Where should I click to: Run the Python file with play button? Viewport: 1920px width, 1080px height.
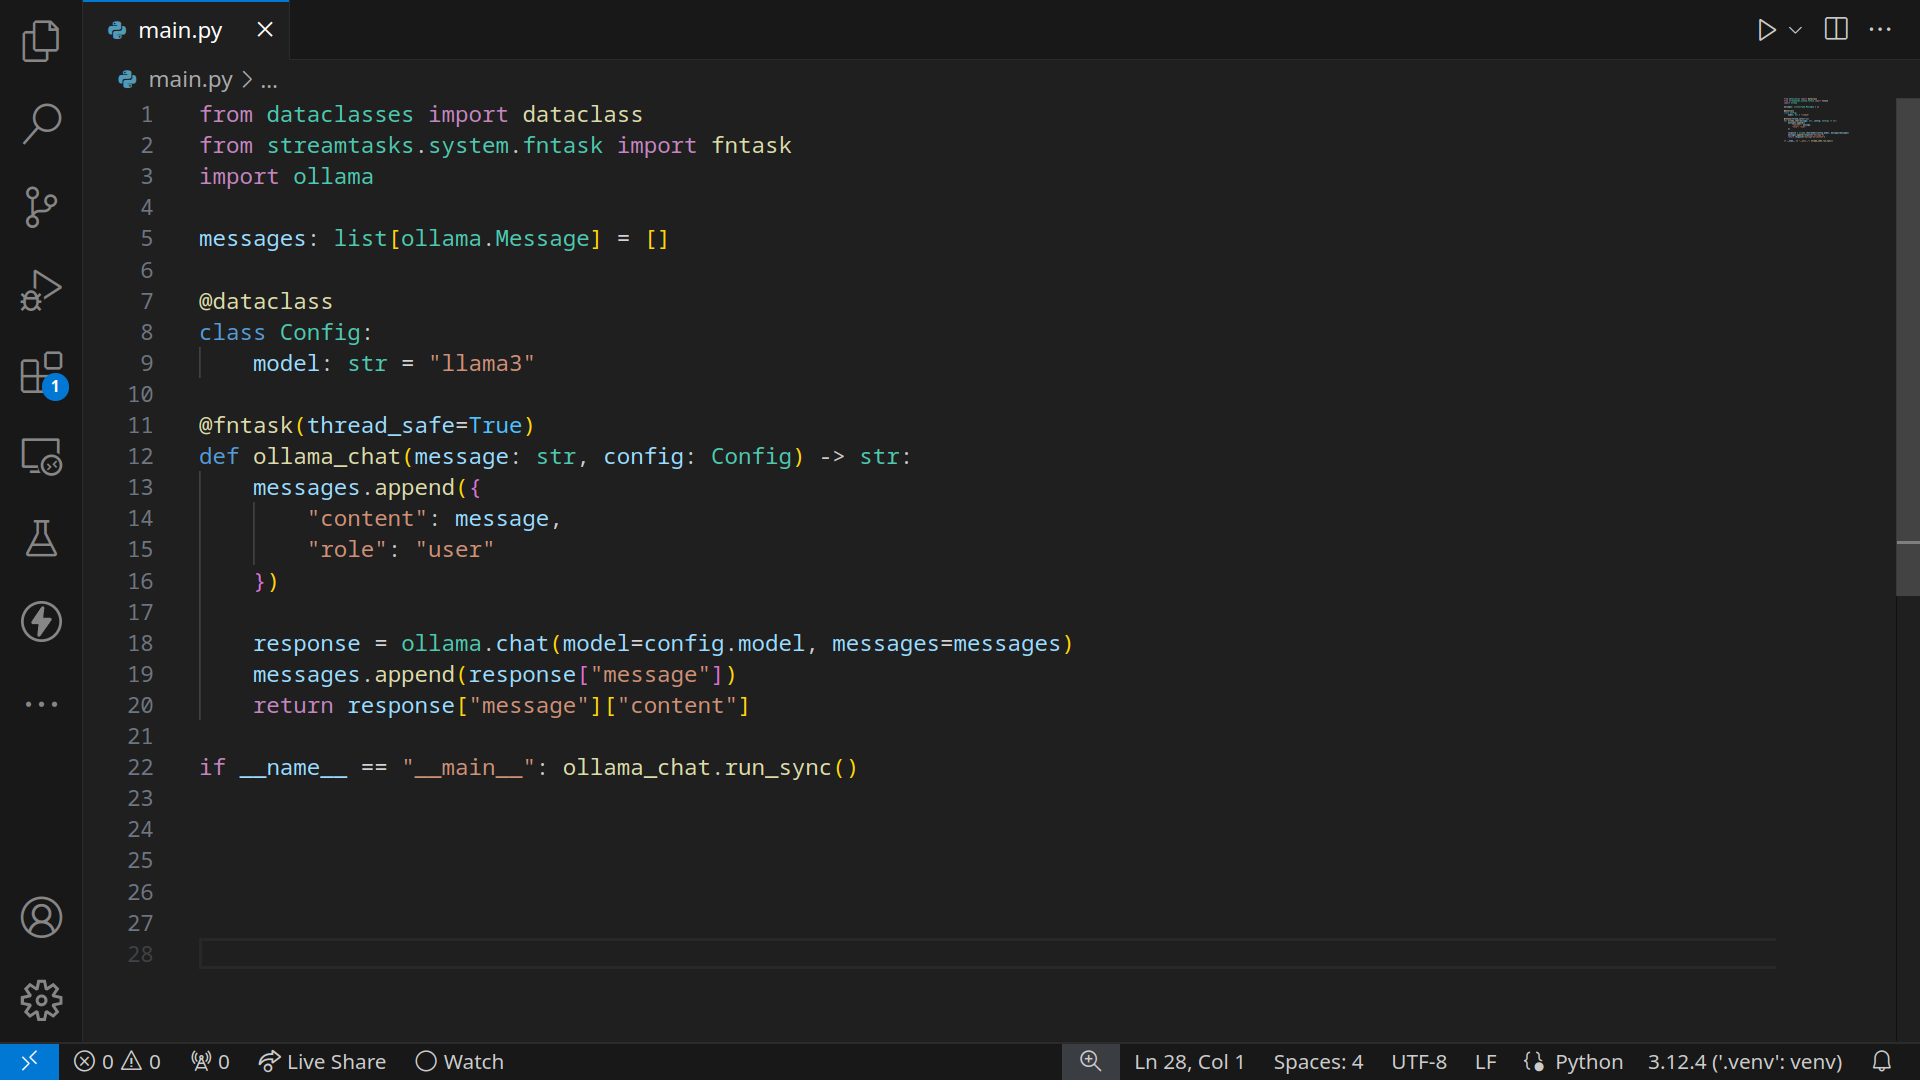(x=1766, y=30)
